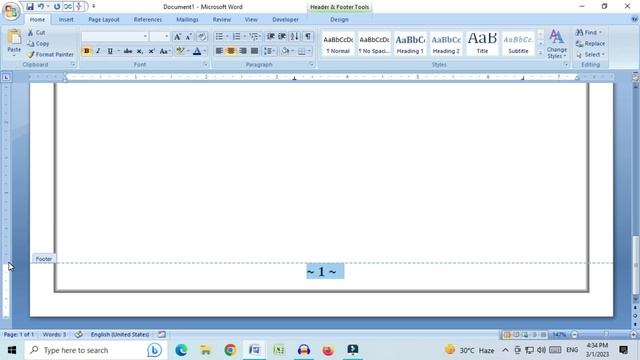Apply the font color swatch

point(197,51)
